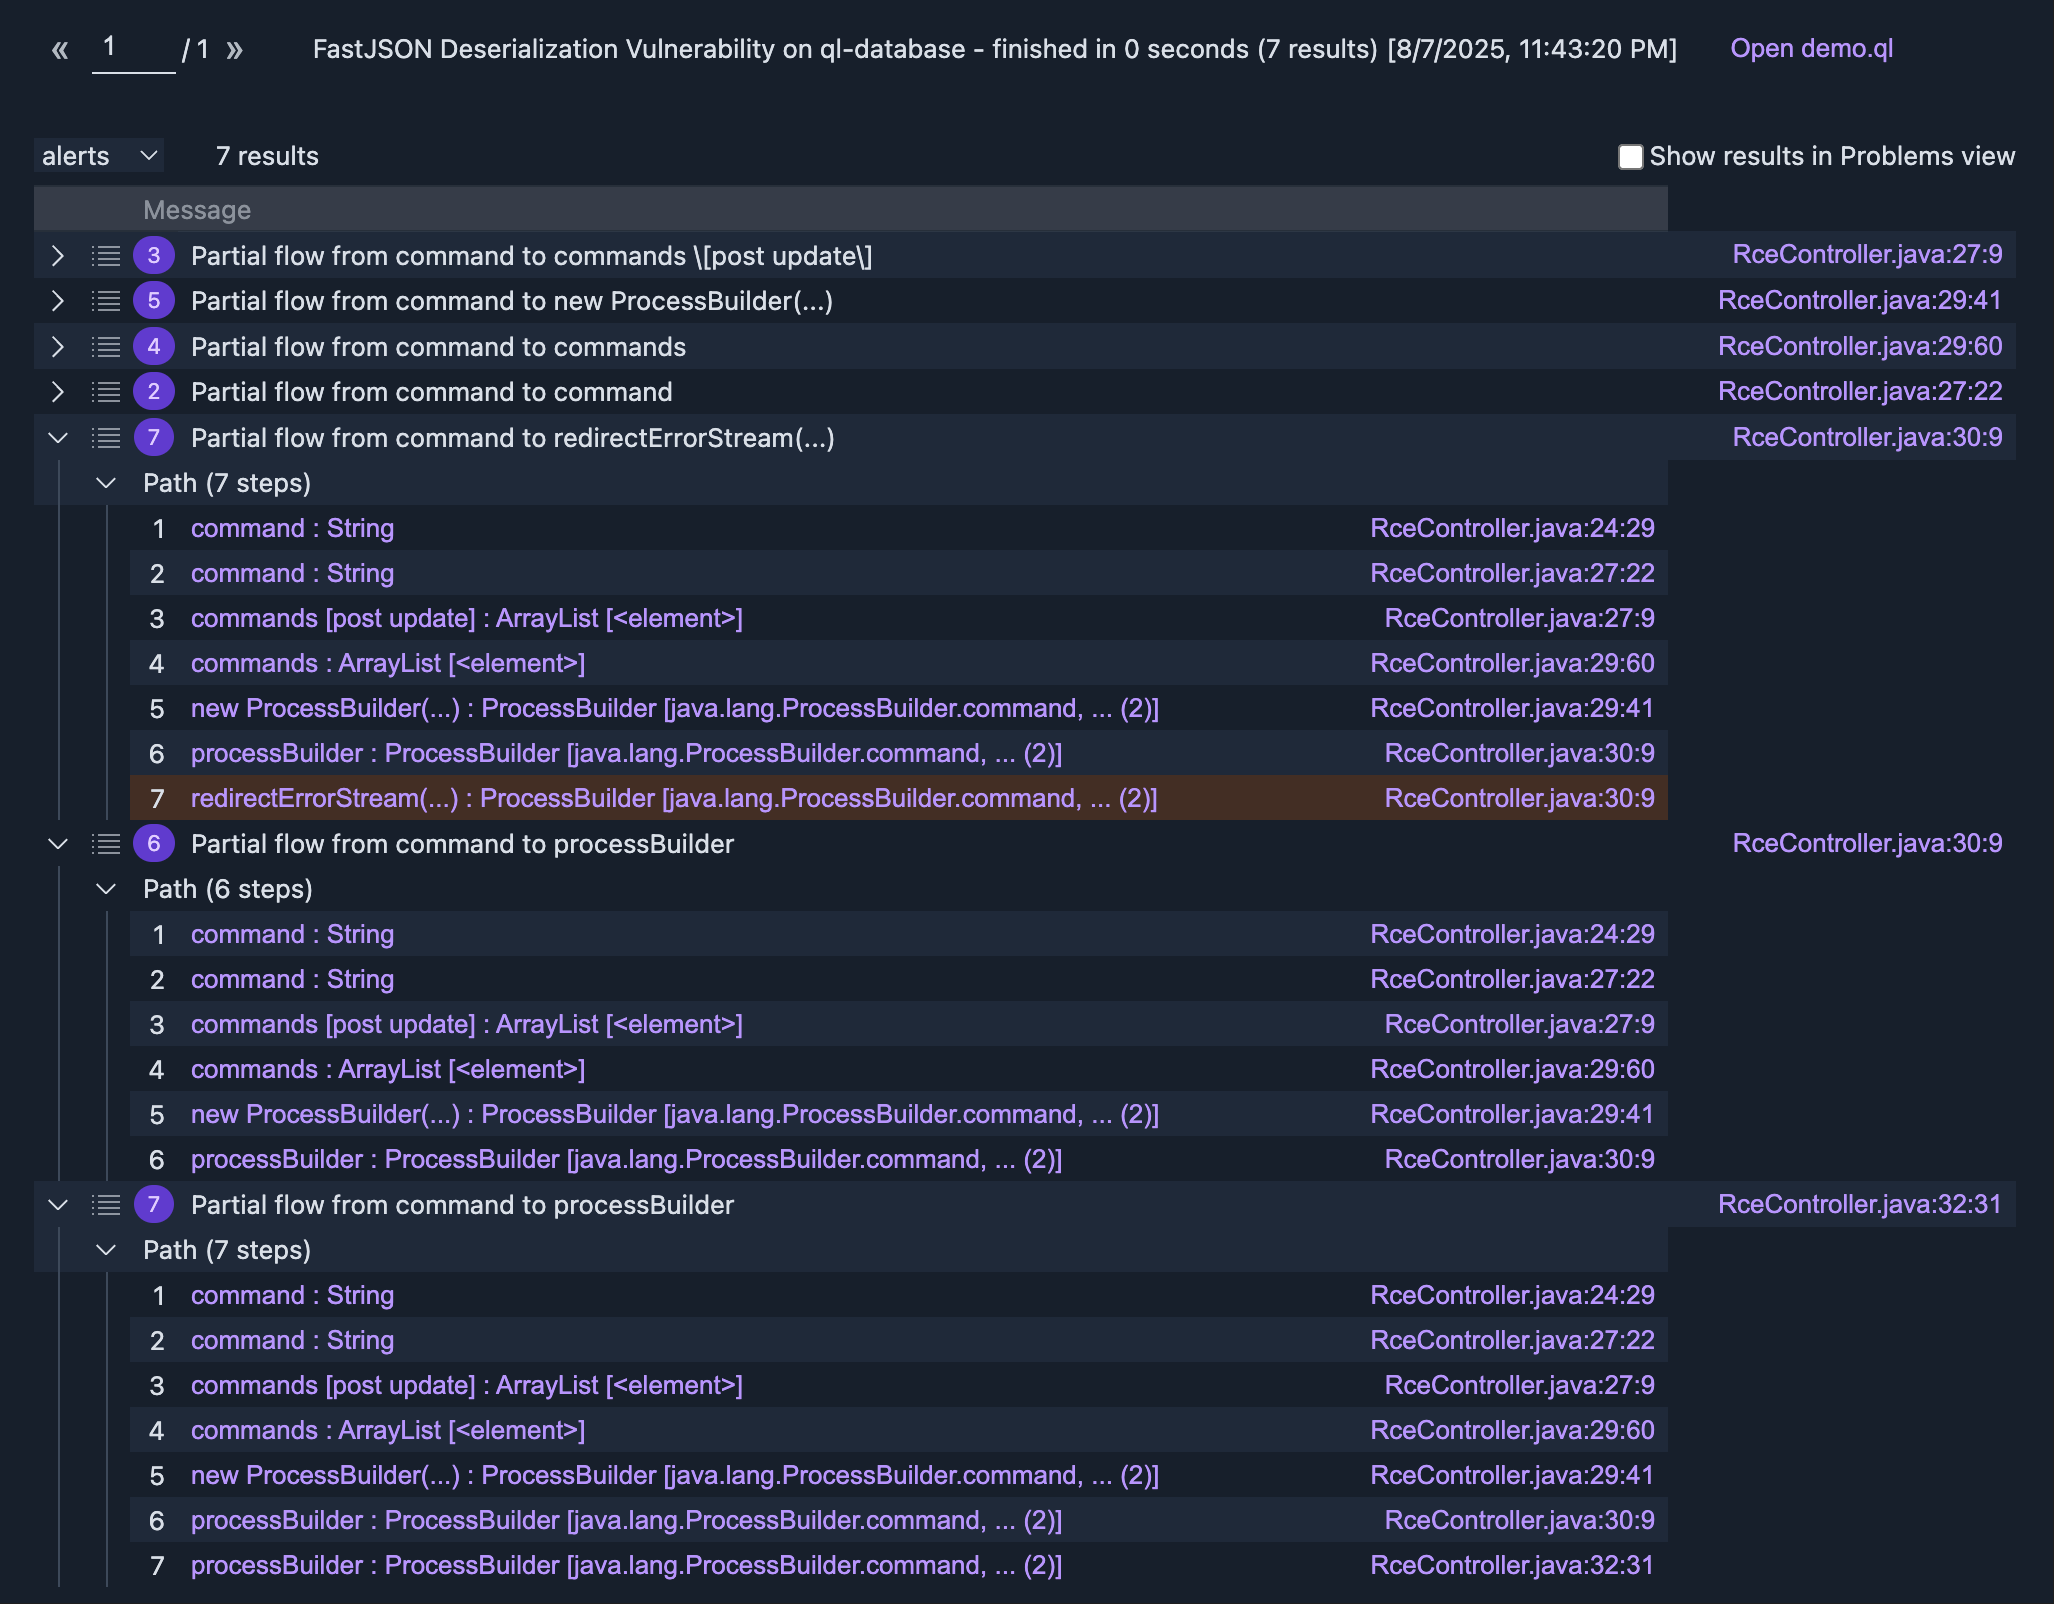Expand the 'Partial flow from command to commands' result
The height and width of the screenshot is (1604, 2054).
coord(58,347)
